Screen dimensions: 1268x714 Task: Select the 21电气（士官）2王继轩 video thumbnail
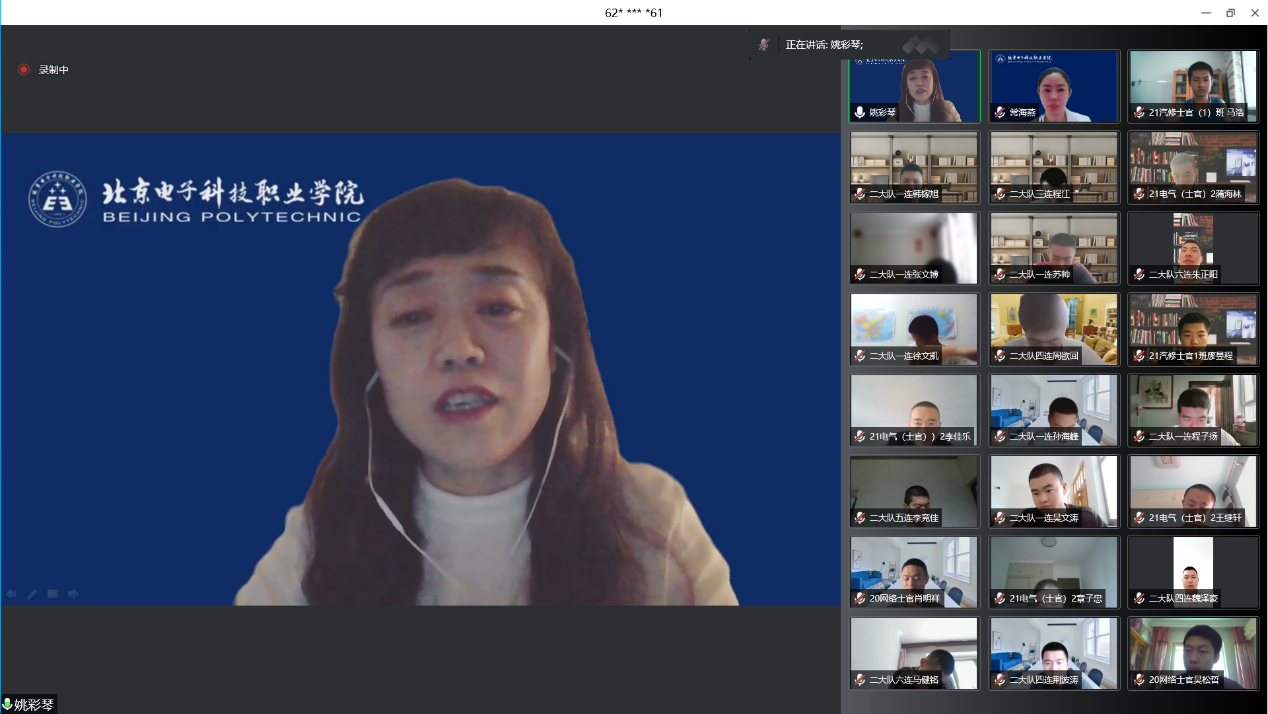tap(1193, 491)
